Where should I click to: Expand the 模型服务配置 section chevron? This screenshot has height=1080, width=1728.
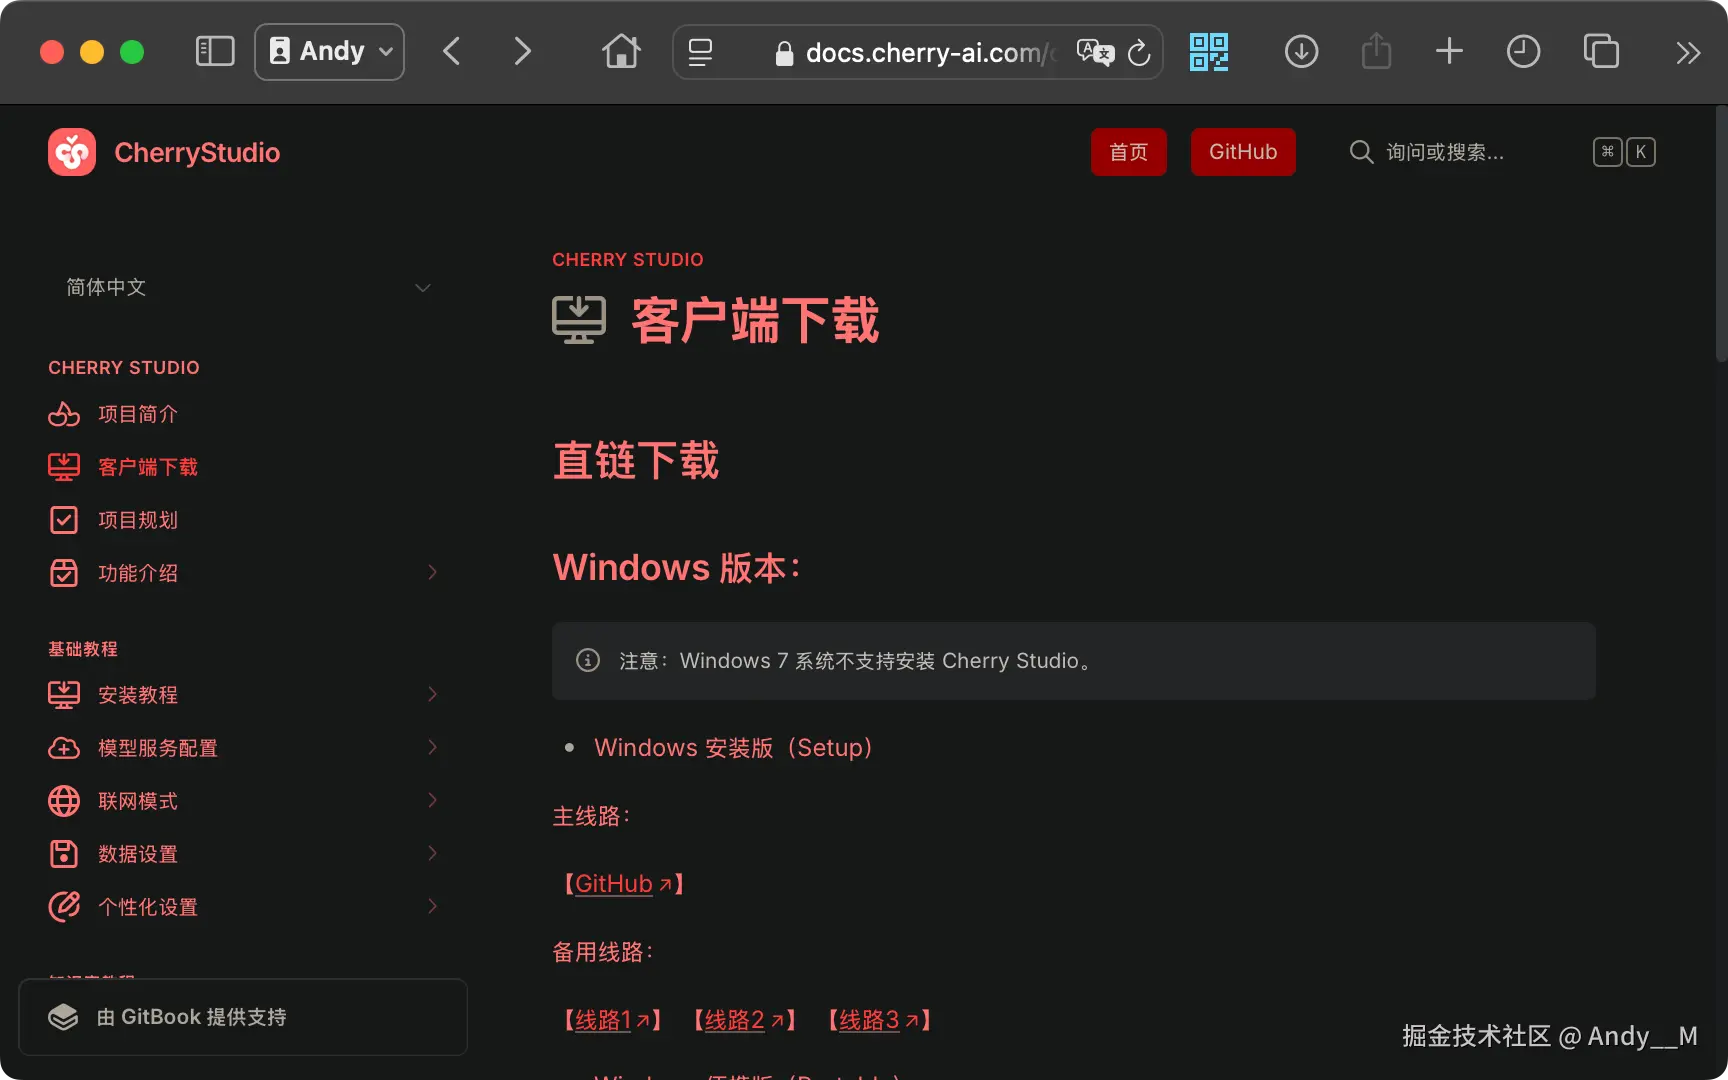[432, 747]
